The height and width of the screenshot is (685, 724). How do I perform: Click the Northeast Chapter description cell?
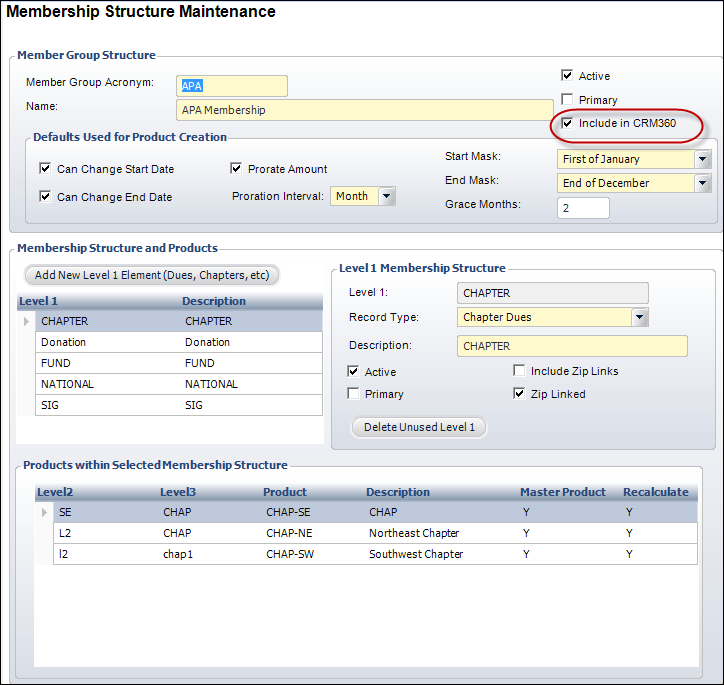(414, 533)
